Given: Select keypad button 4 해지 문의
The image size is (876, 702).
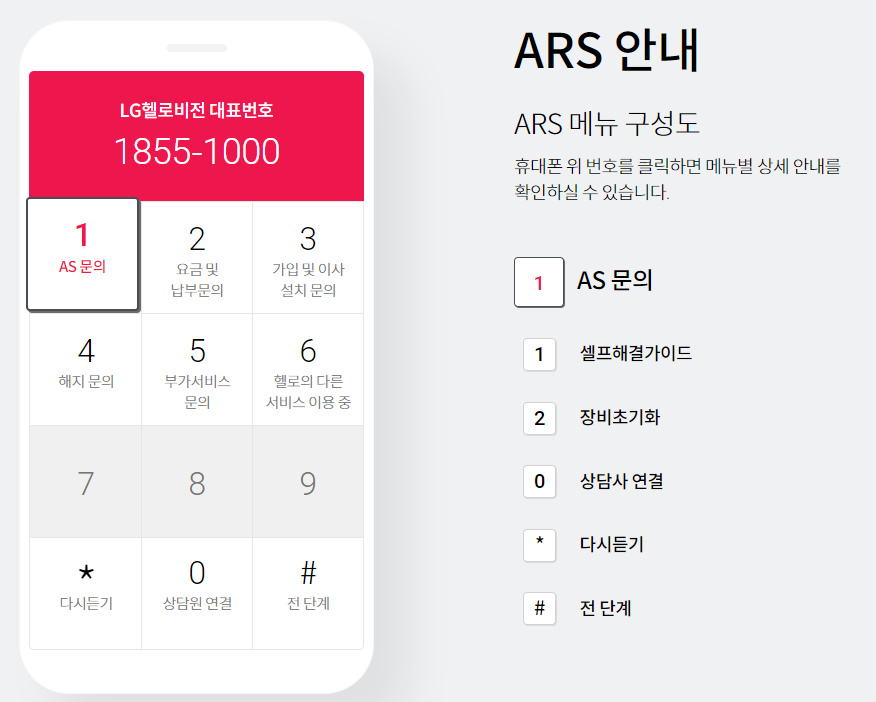Looking at the screenshot, I should coord(85,370).
